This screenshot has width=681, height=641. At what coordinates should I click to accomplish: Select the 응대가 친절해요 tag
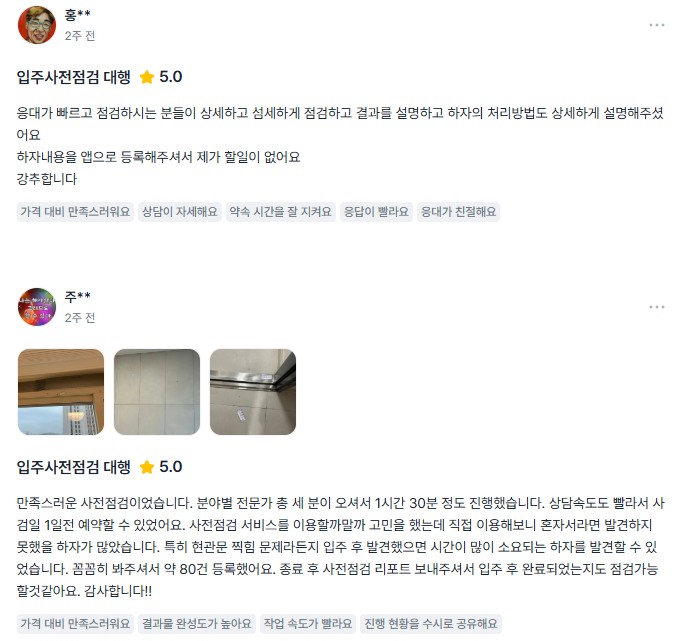pyautogui.click(x=458, y=212)
